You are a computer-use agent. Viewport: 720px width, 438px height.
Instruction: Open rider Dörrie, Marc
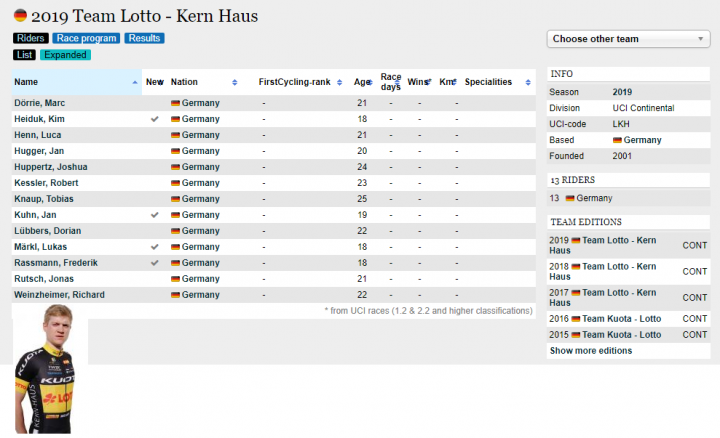click(39, 103)
